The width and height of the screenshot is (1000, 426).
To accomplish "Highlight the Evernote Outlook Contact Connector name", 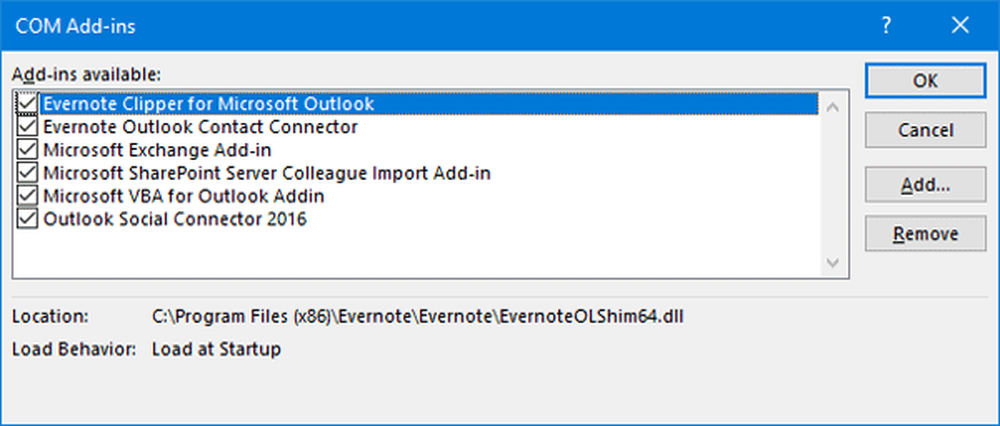I will point(200,127).
